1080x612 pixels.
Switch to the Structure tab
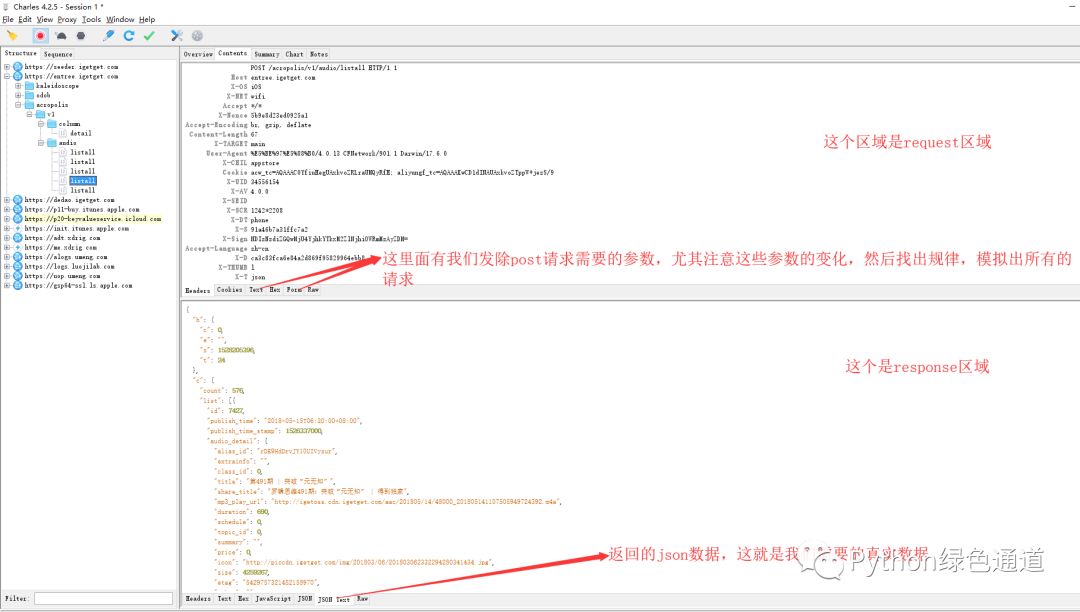[x=21, y=54]
